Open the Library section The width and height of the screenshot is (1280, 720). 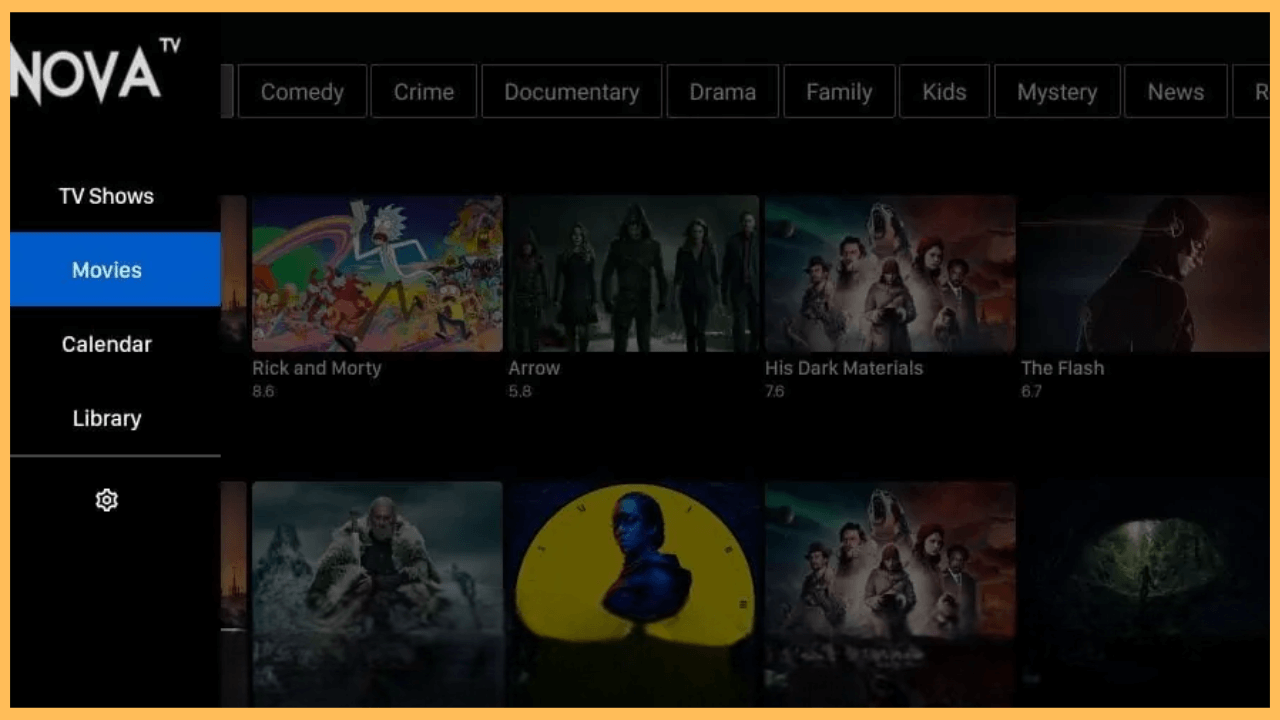click(x=106, y=418)
